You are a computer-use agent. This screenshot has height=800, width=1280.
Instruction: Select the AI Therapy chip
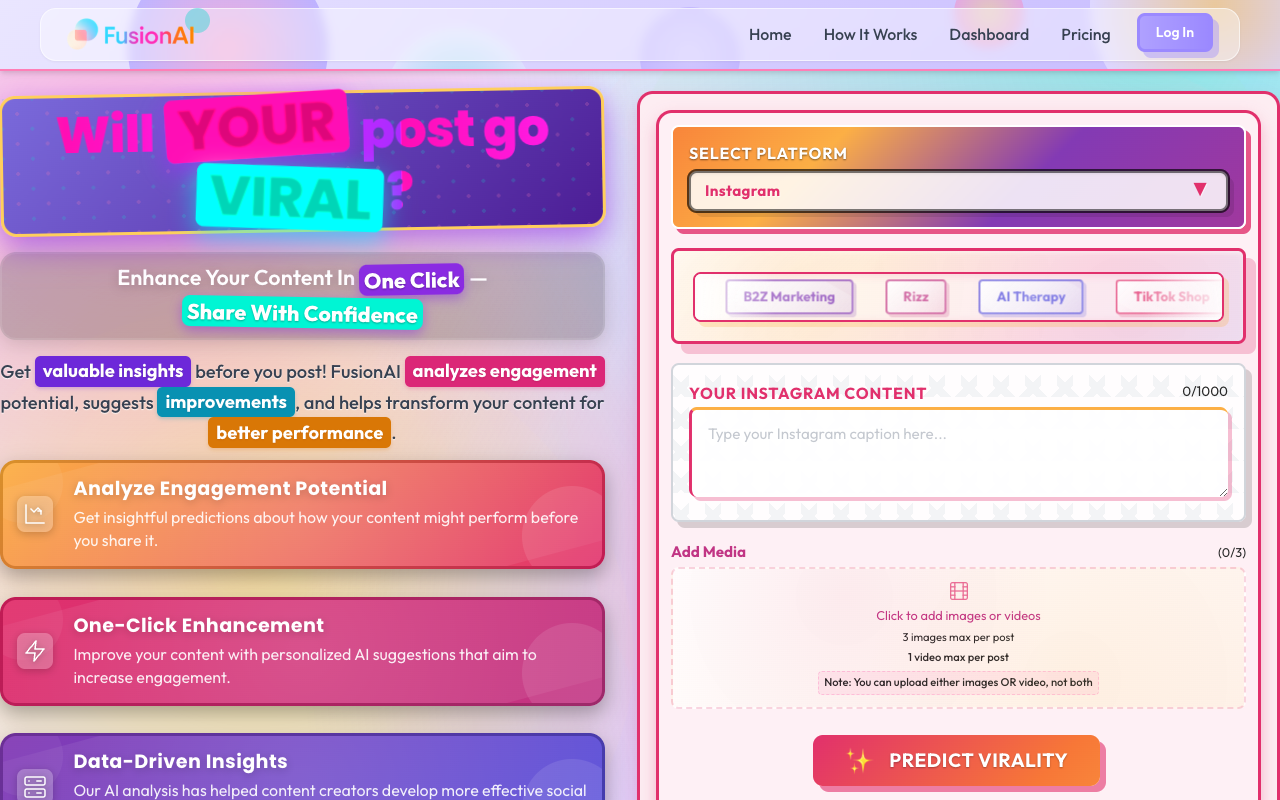[1031, 297]
